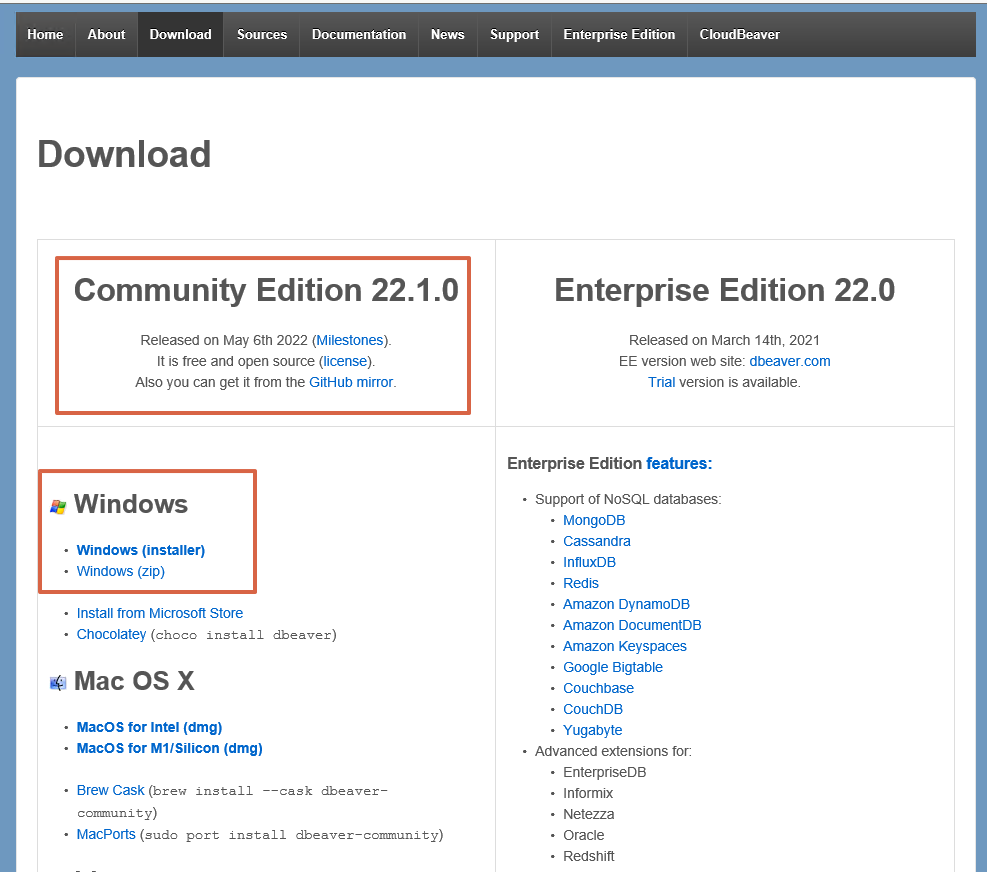Open the MacPorts link

pos(106,834)
